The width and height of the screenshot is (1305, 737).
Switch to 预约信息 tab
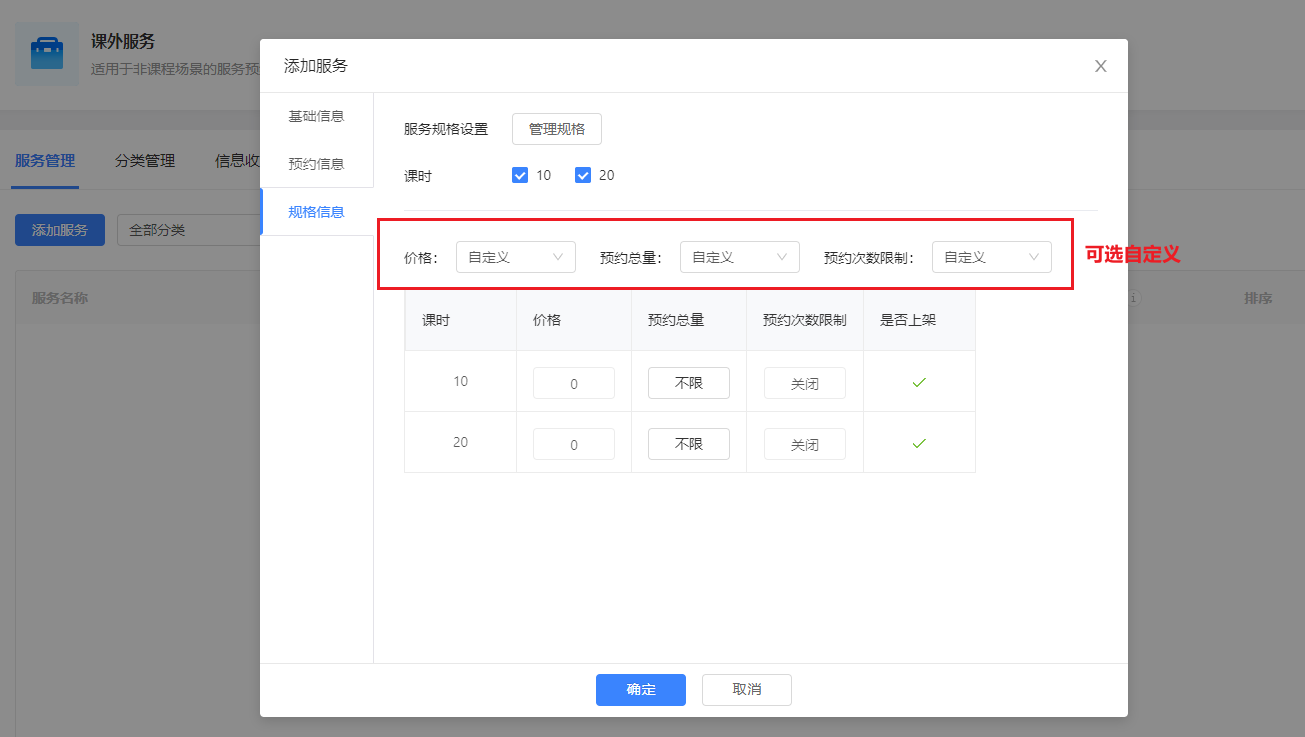click(316, 164)
